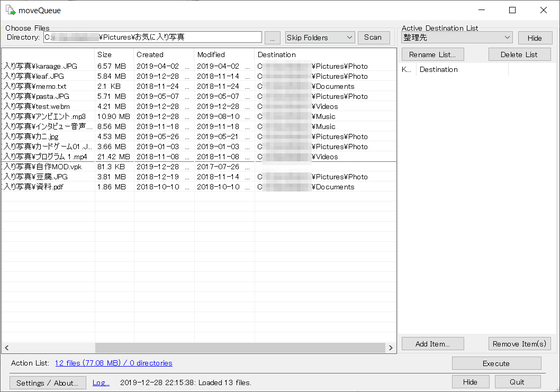Image resolution: width=560 pixels, height=392 pixels.
Task: Sort by the Size column header
Action: (114, 55)
